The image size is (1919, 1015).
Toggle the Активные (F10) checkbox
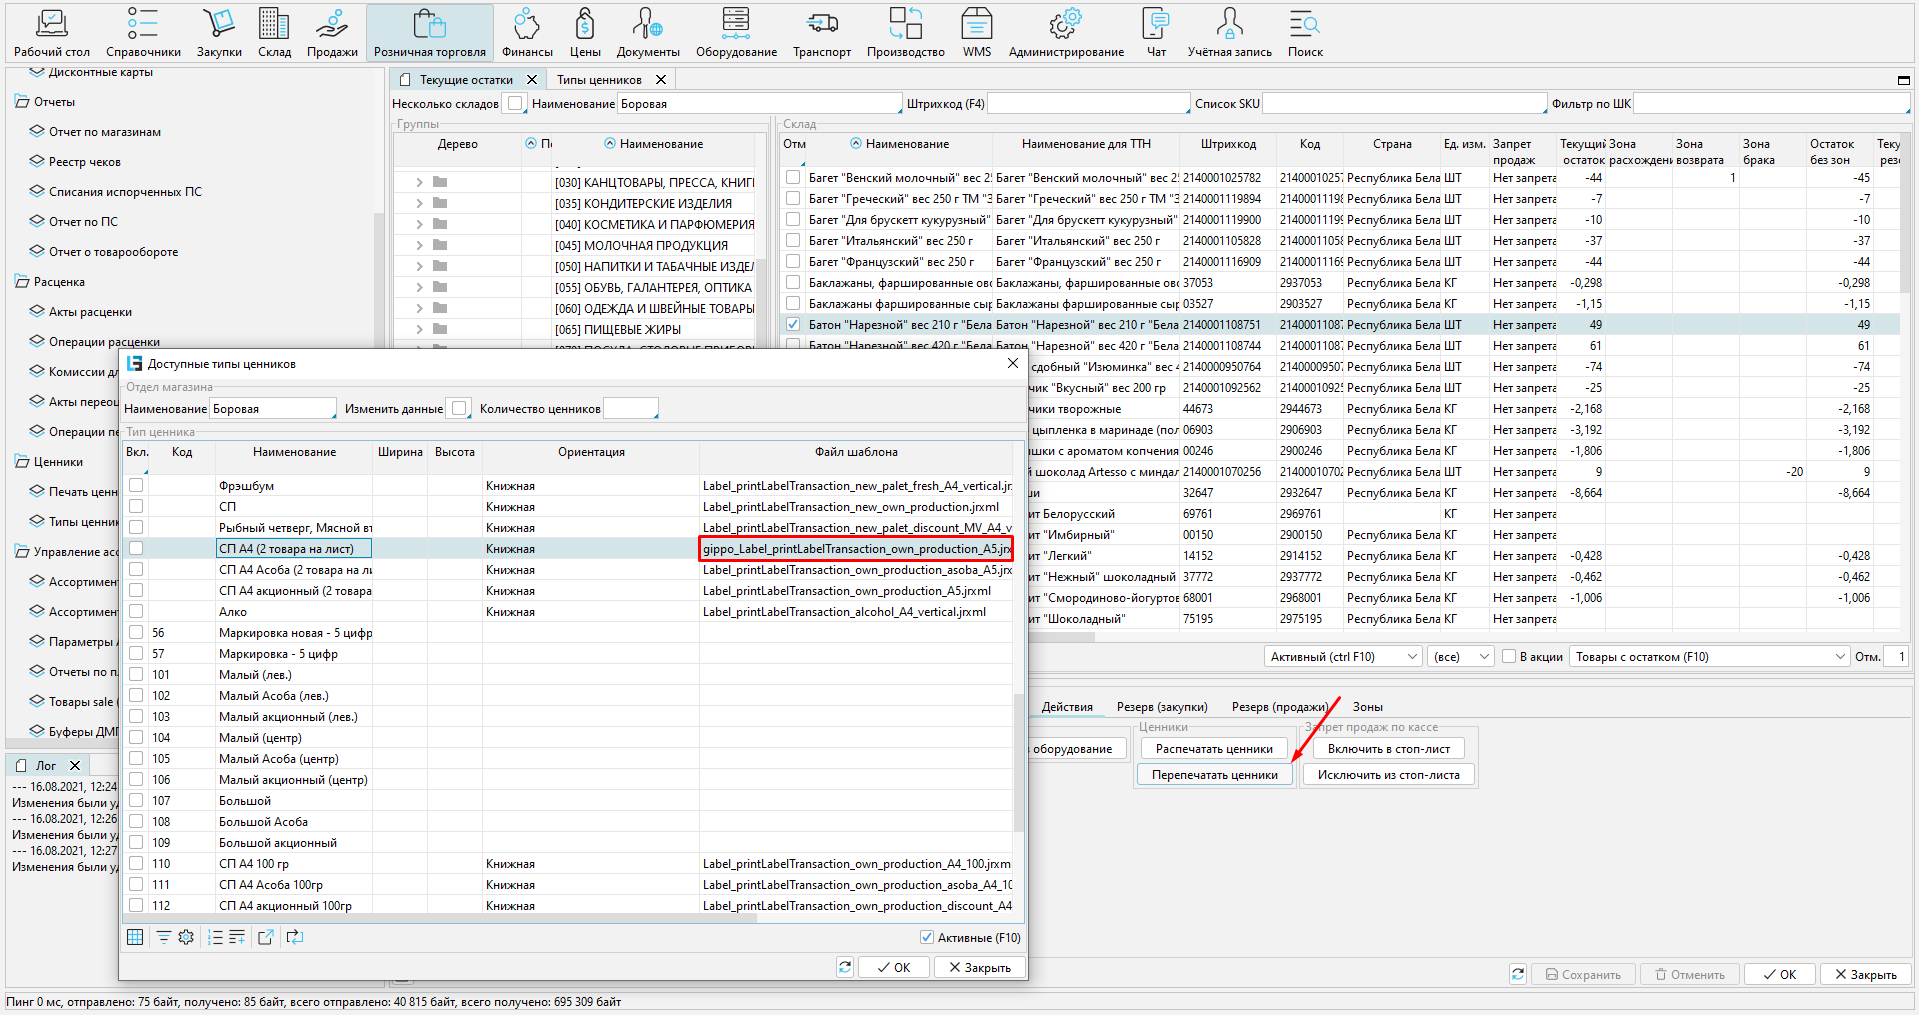pos(926,937)
